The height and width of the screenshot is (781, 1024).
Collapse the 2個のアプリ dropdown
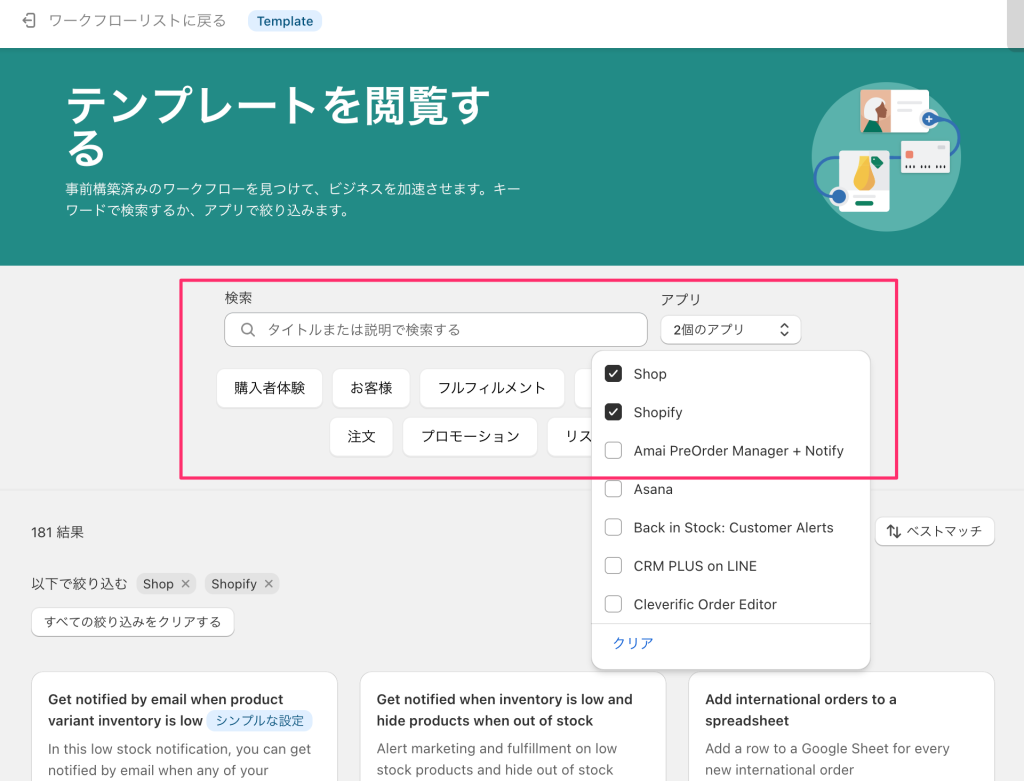[730, 330]
